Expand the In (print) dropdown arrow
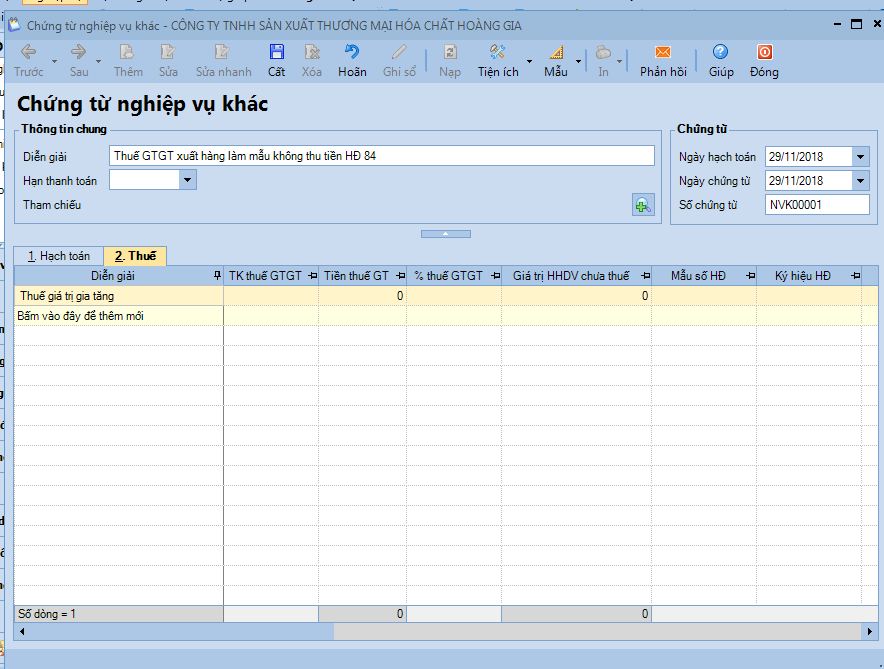The image size is (884, 669). click(x=619, y=61)
